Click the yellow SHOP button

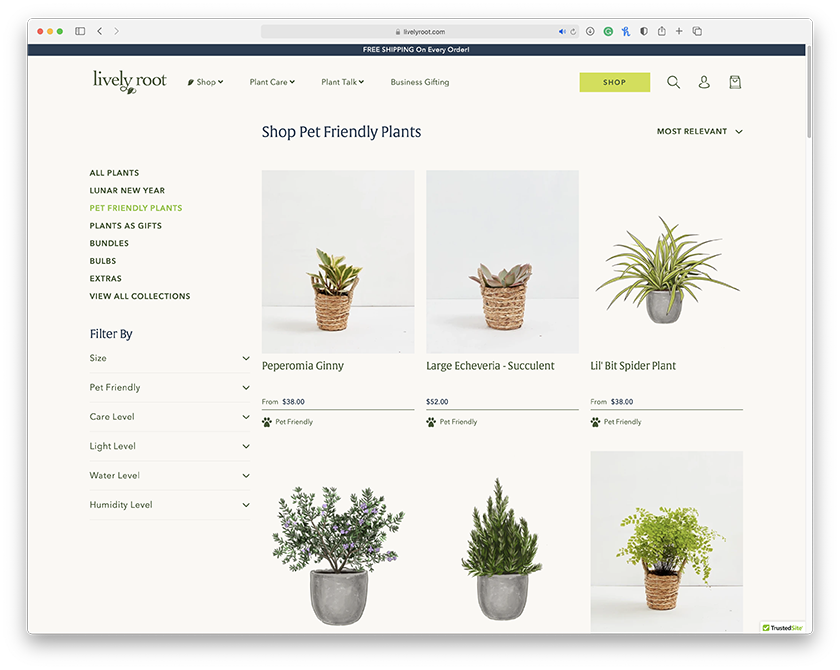point(614,82)
